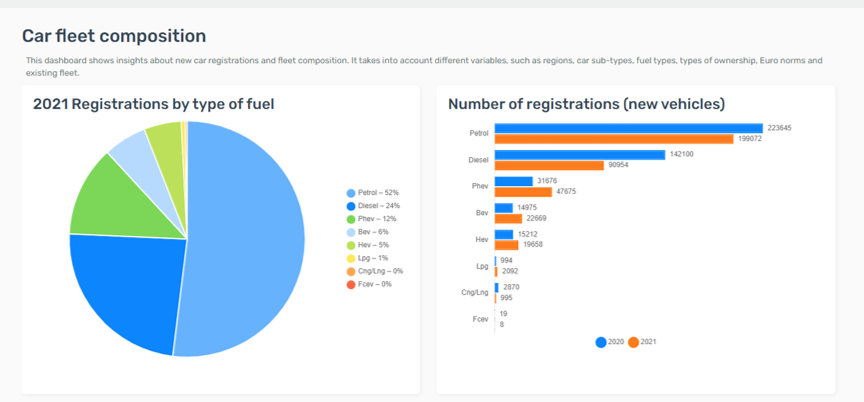
Task: Select the orange Phev 2021 bar
Action: 523,192
